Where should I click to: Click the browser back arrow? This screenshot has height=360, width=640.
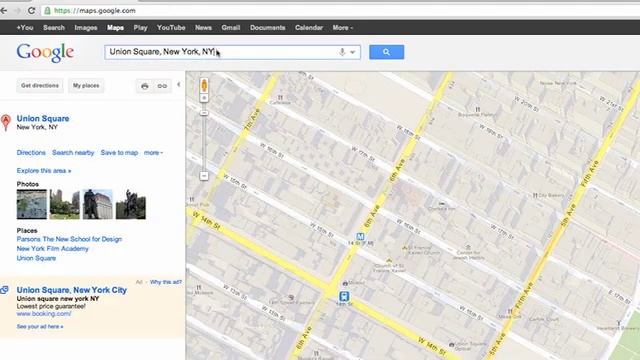click(4, 11)
